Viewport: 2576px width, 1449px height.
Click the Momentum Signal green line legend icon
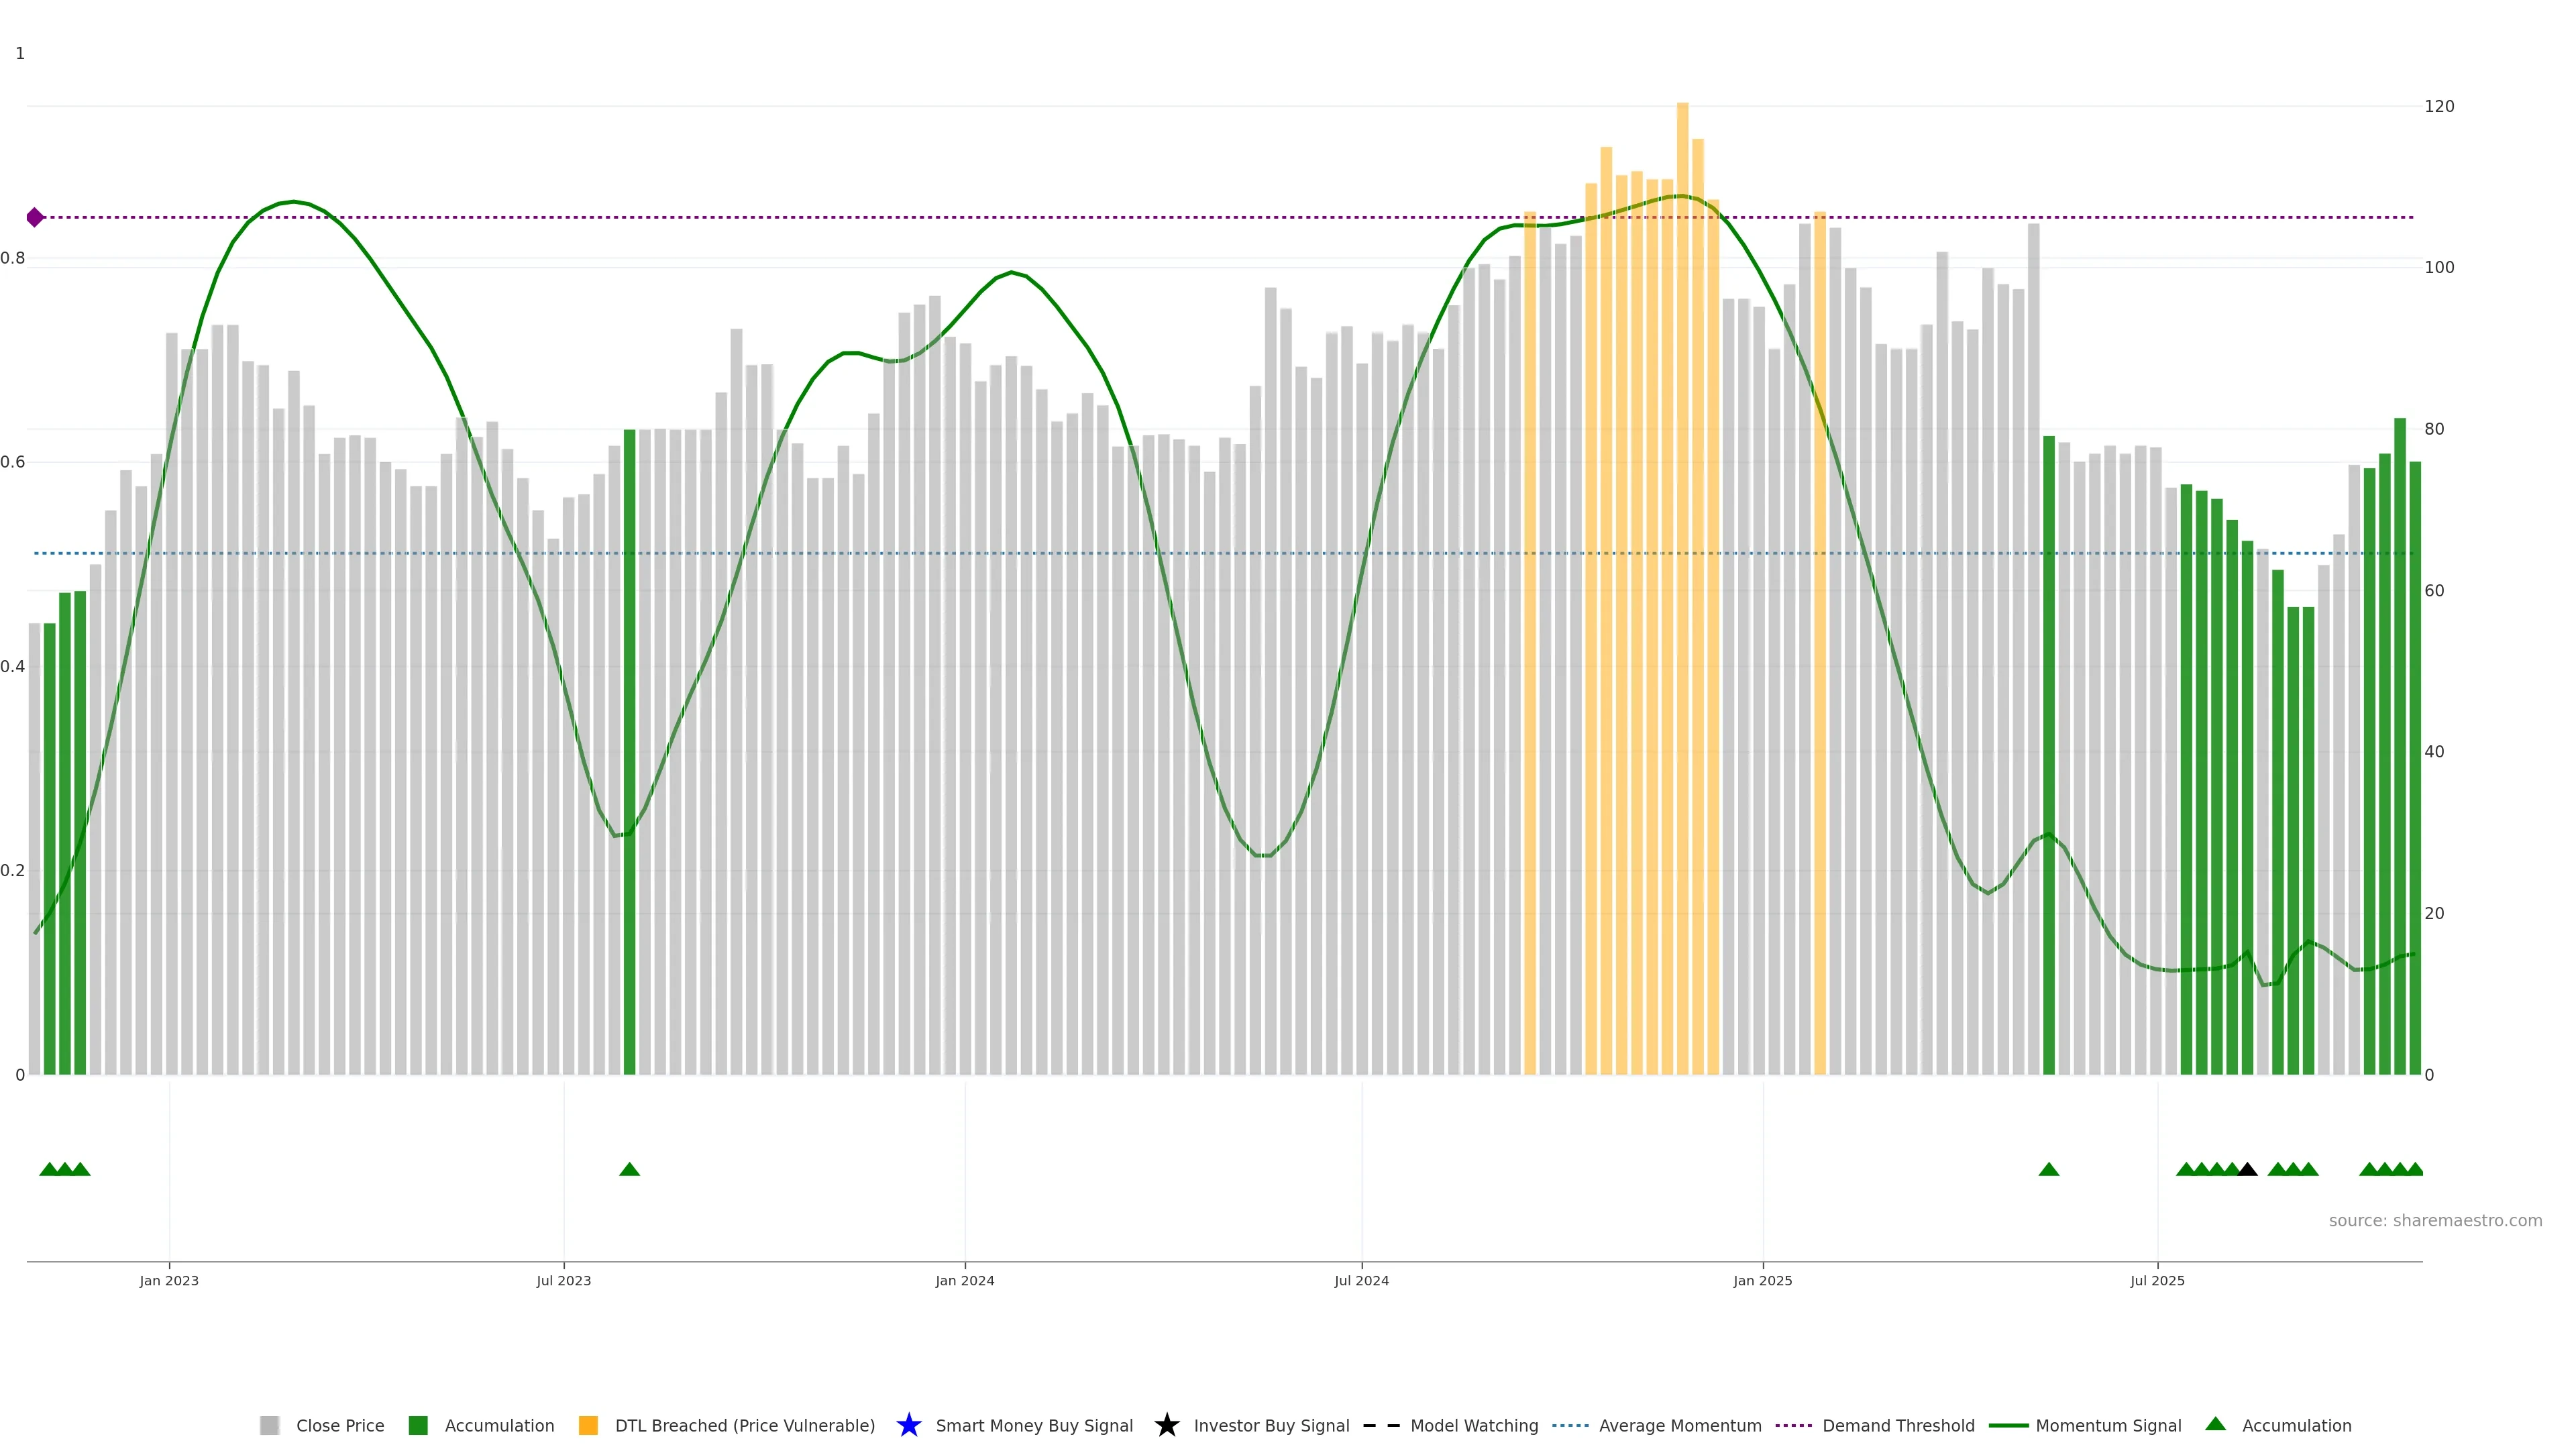(2008, 1425)
